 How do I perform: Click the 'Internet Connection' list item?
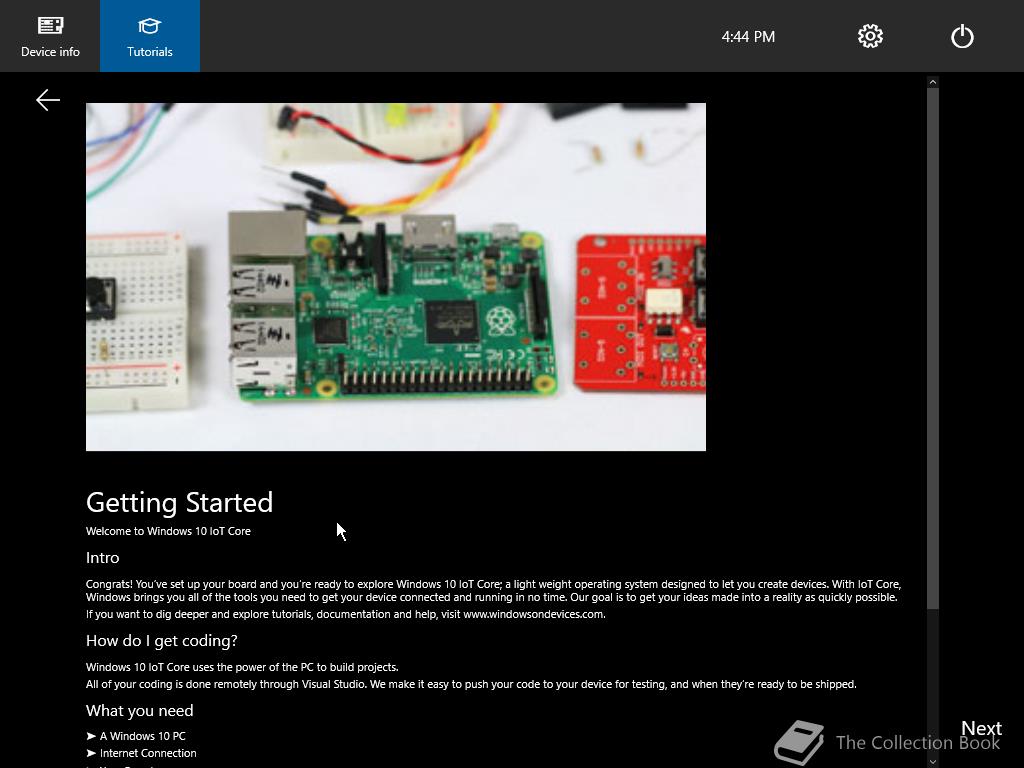141,753
